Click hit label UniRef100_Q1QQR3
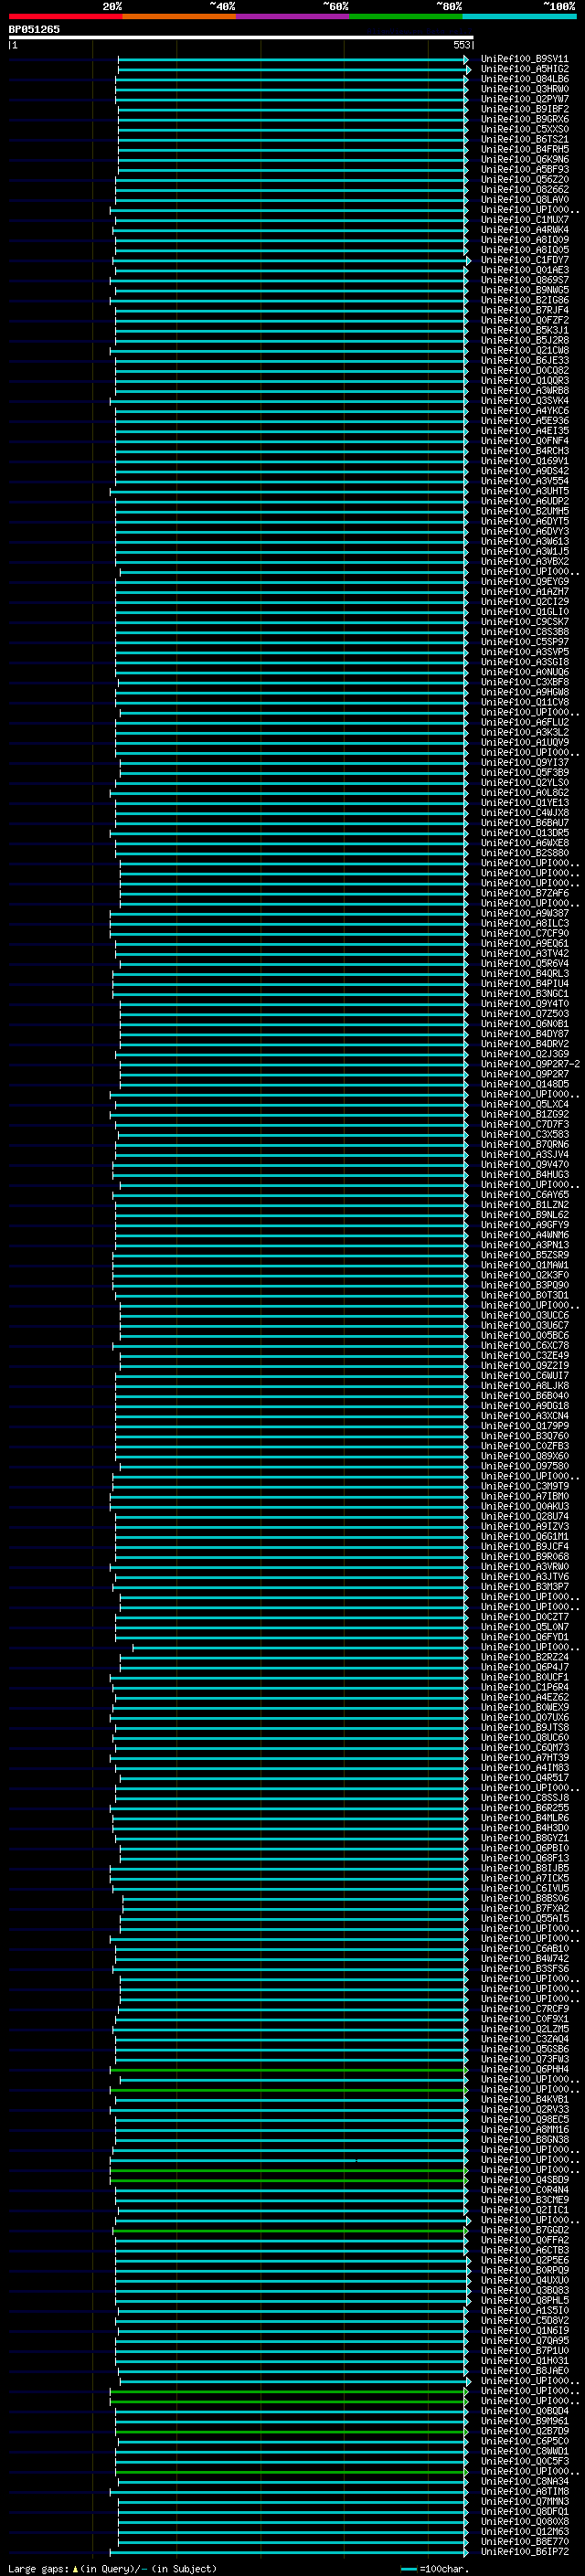Screen dimensions: 585x2576 point(524,381)
